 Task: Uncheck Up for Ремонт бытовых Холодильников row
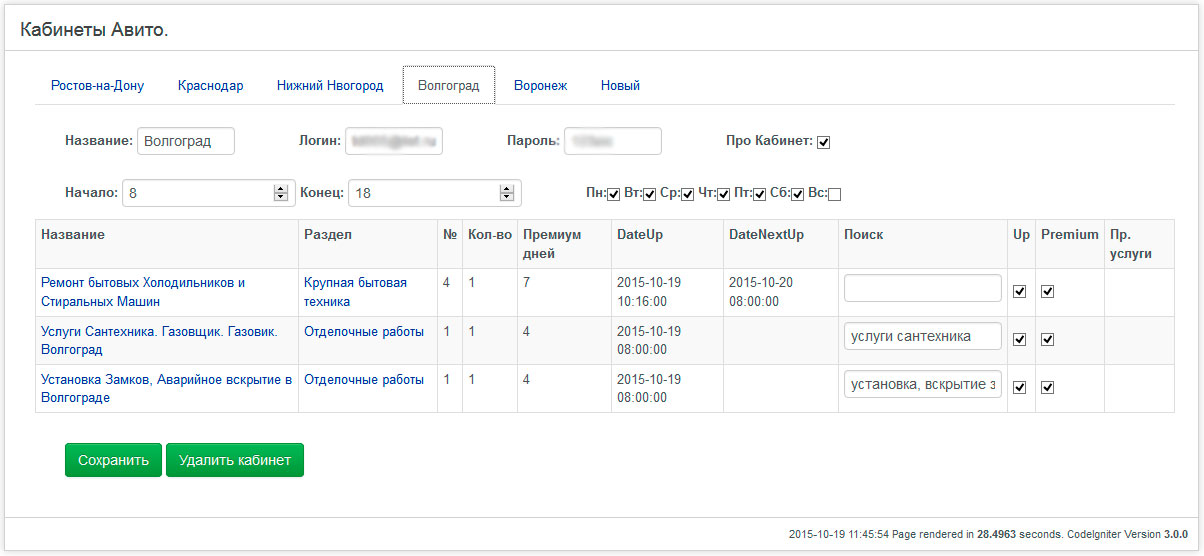pos(1020,292)
